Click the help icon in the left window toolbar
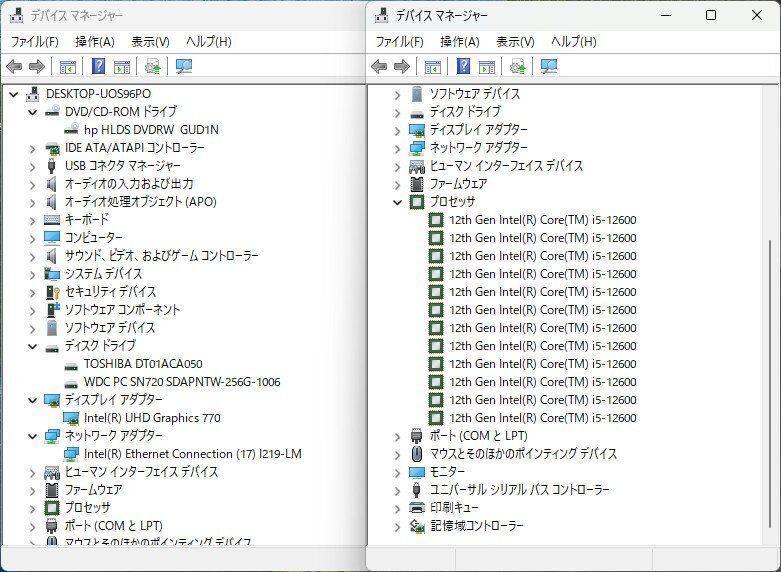 98,67
